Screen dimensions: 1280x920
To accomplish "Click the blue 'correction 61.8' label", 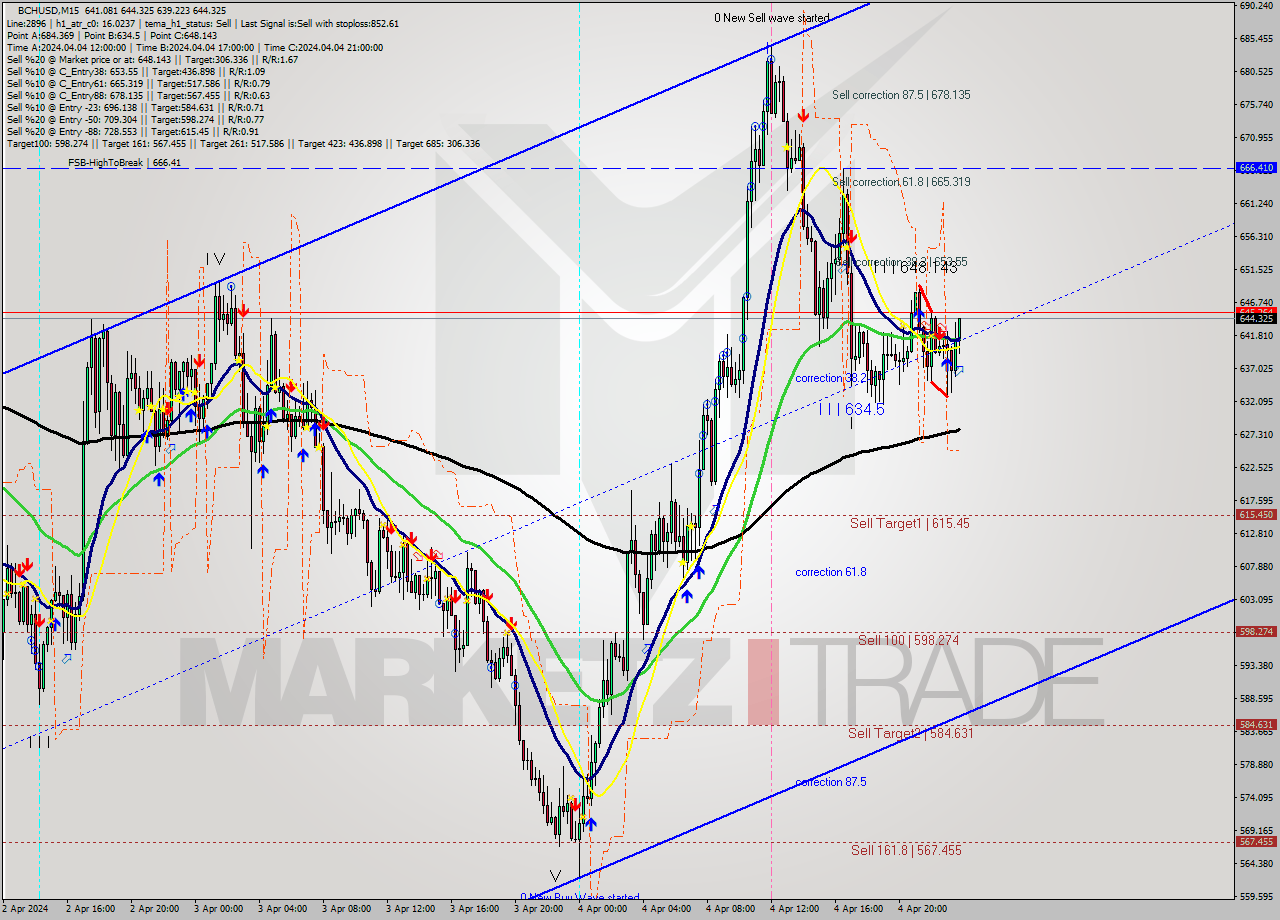I will point(831,572).
